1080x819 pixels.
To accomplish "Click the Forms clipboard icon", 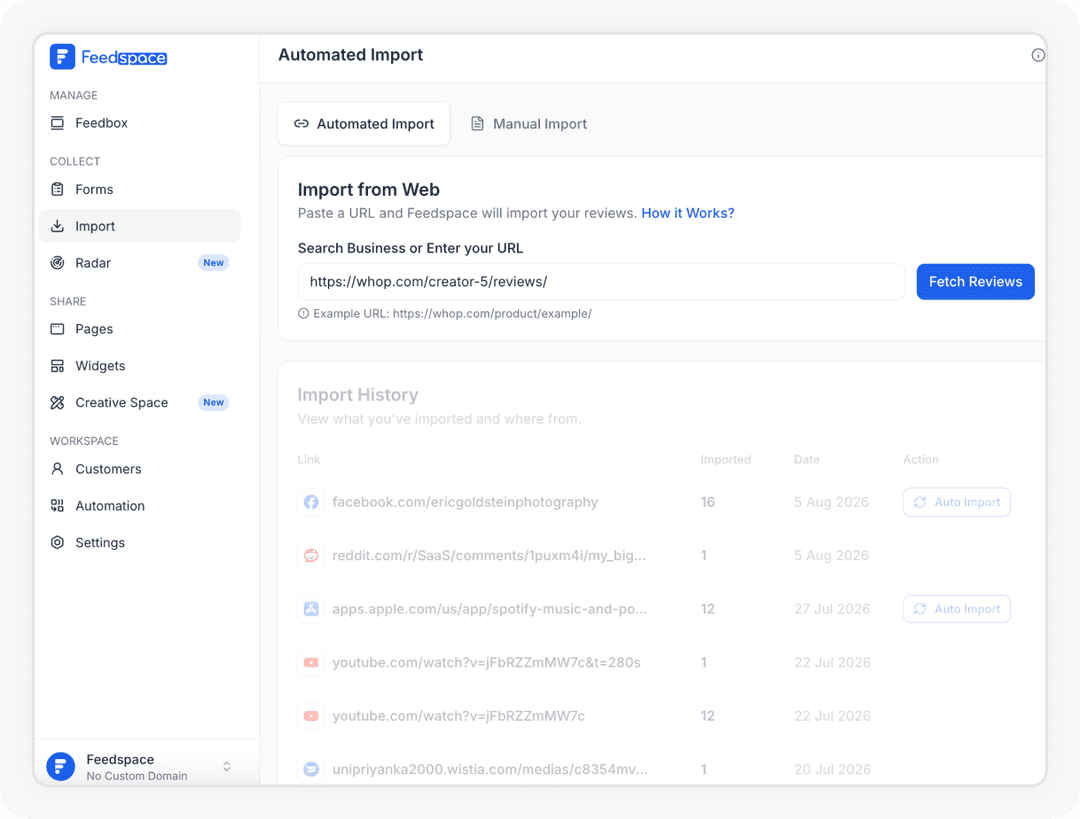I will tap(57, 189).
